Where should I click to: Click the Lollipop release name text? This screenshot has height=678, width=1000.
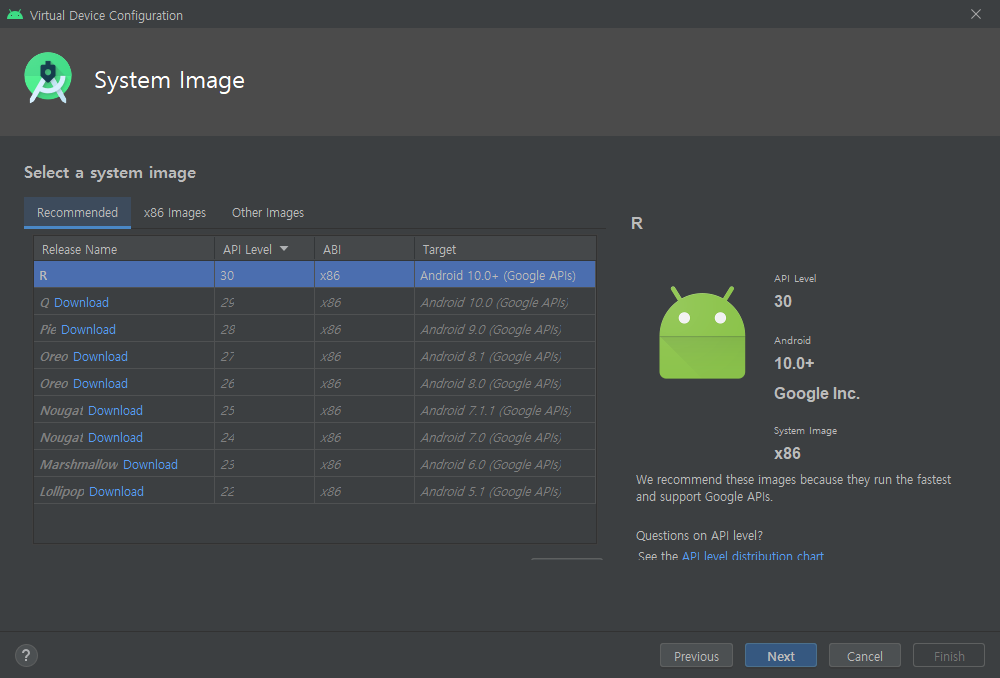(x=62, y=492)
